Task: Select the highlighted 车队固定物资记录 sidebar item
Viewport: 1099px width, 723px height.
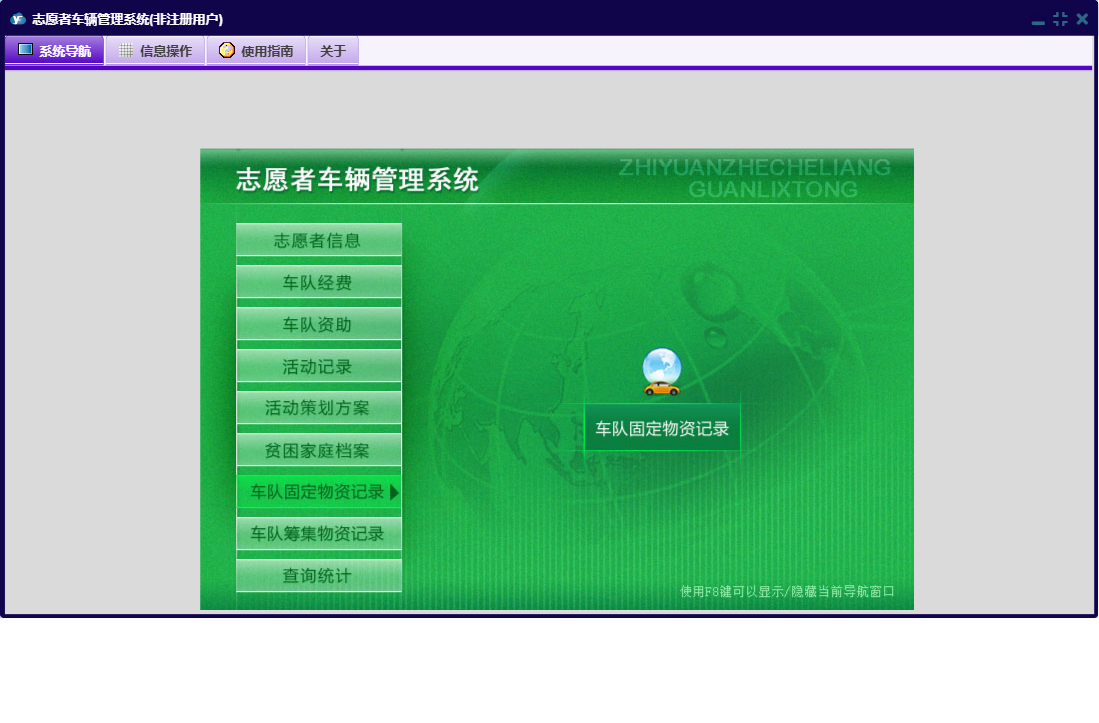Action: [x=319, y=492]
